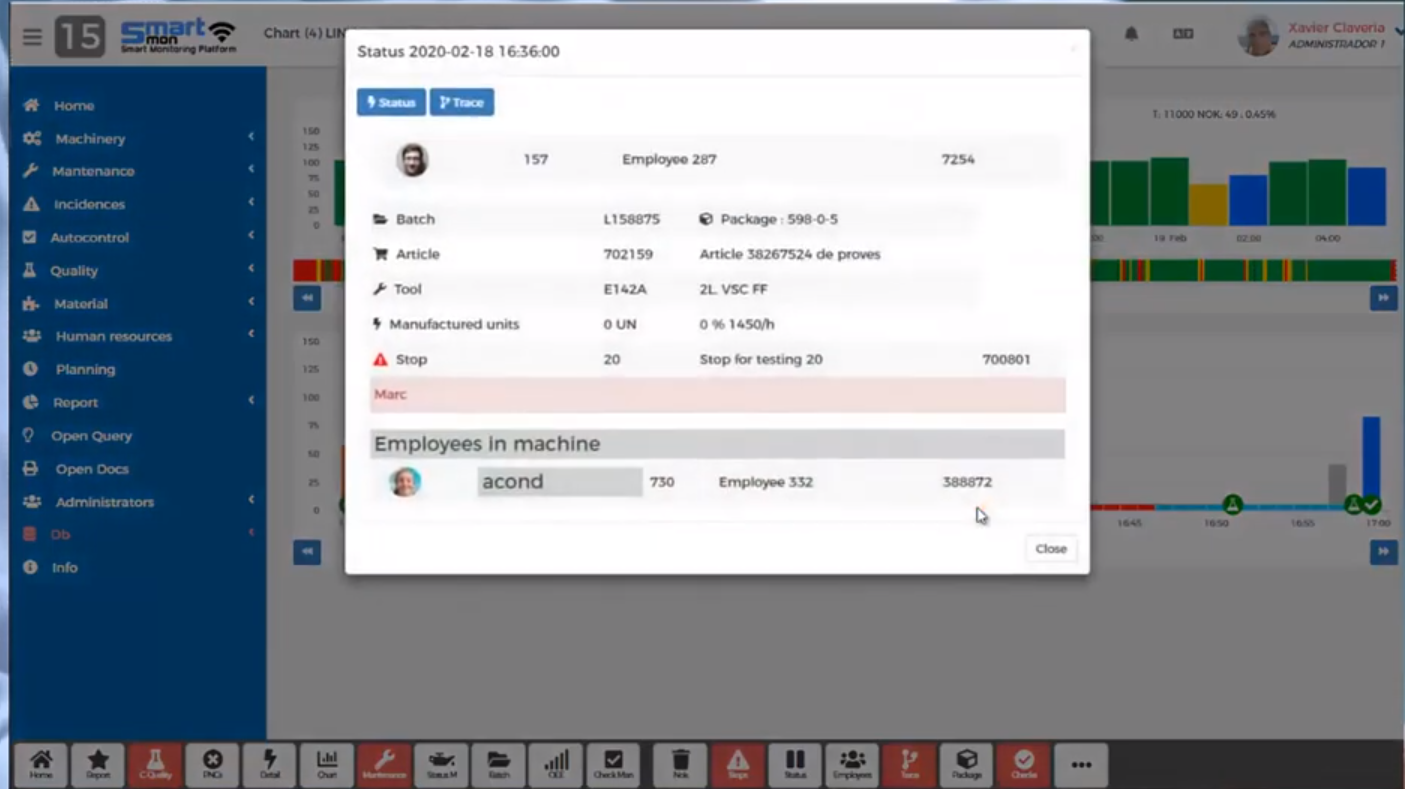This screenshot has width=1405, height=789.
Task: Close the Status dialog with Close button
Action: 1050,549
